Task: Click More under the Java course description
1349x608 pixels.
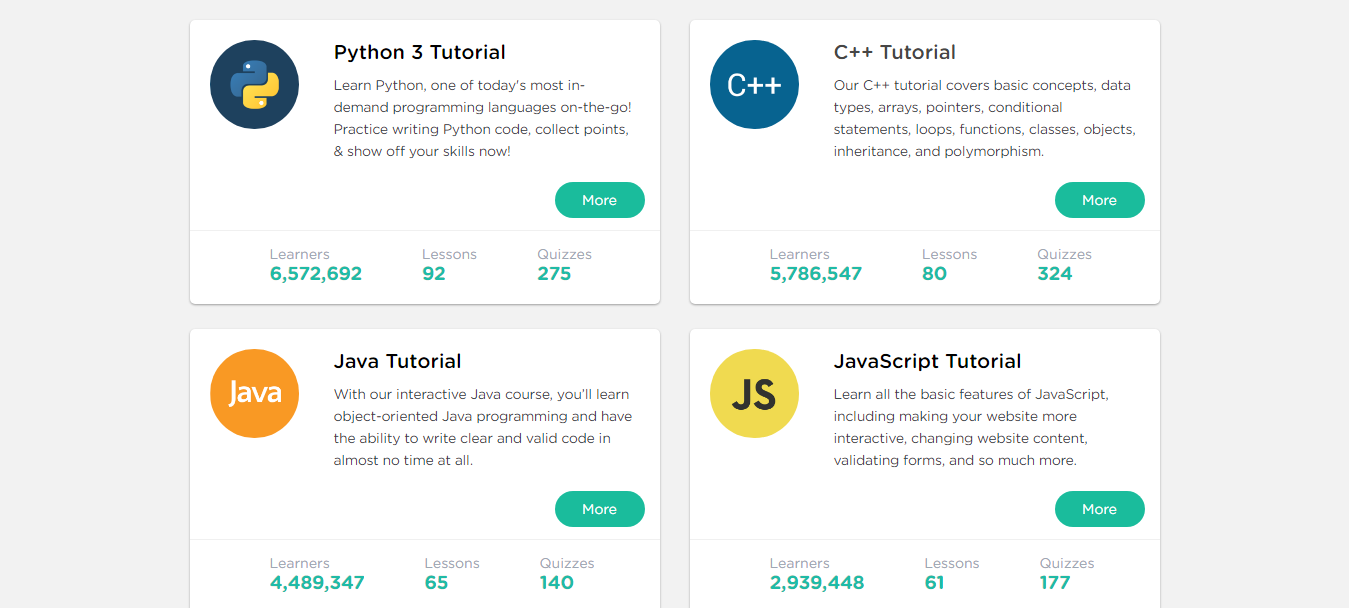Action: click(x=599, y=509)
